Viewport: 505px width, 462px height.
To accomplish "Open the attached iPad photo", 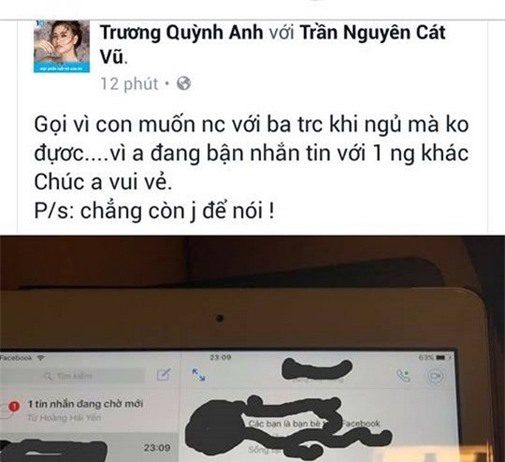I will coord(252,349).
